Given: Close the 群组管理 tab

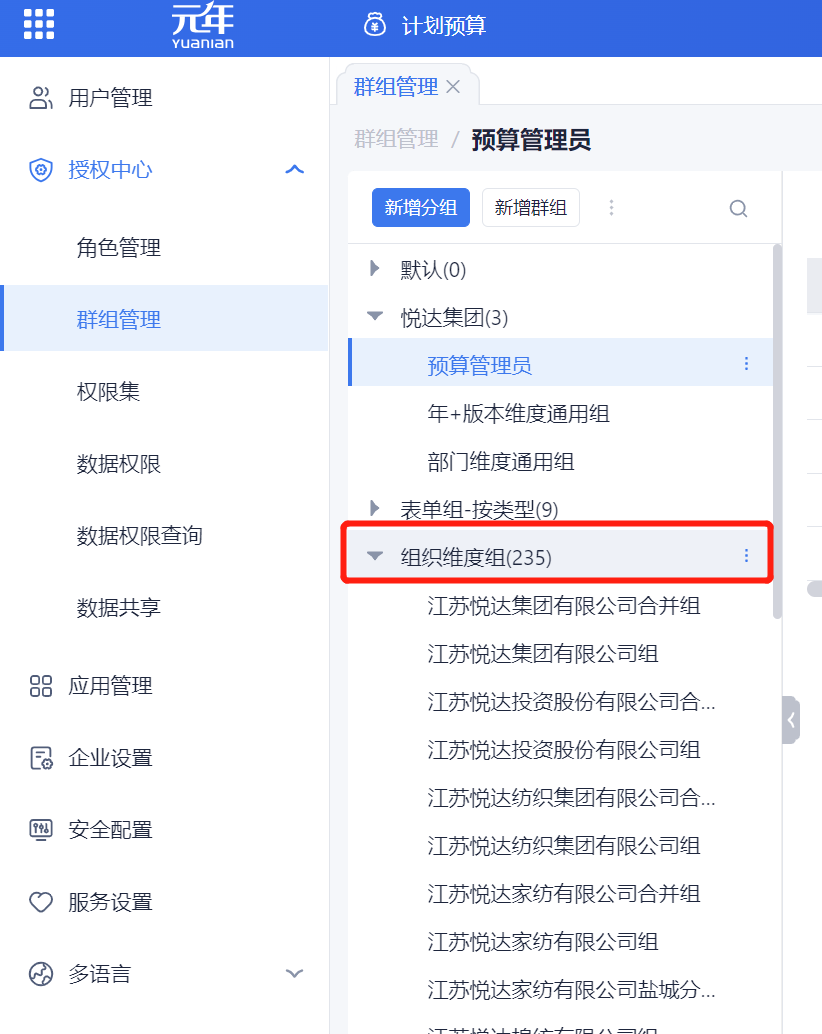Looking at the screenshot, I should click(x=453, y=87).
